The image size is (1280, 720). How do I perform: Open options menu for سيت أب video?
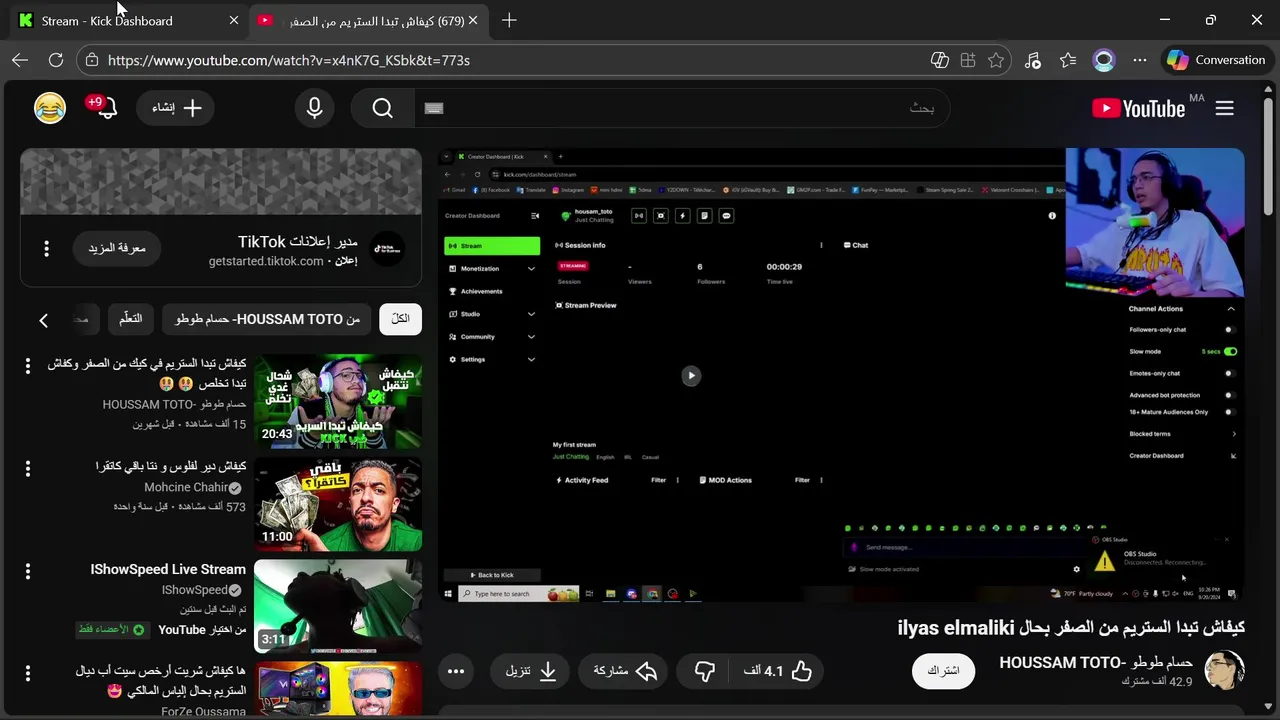[28, 672]
